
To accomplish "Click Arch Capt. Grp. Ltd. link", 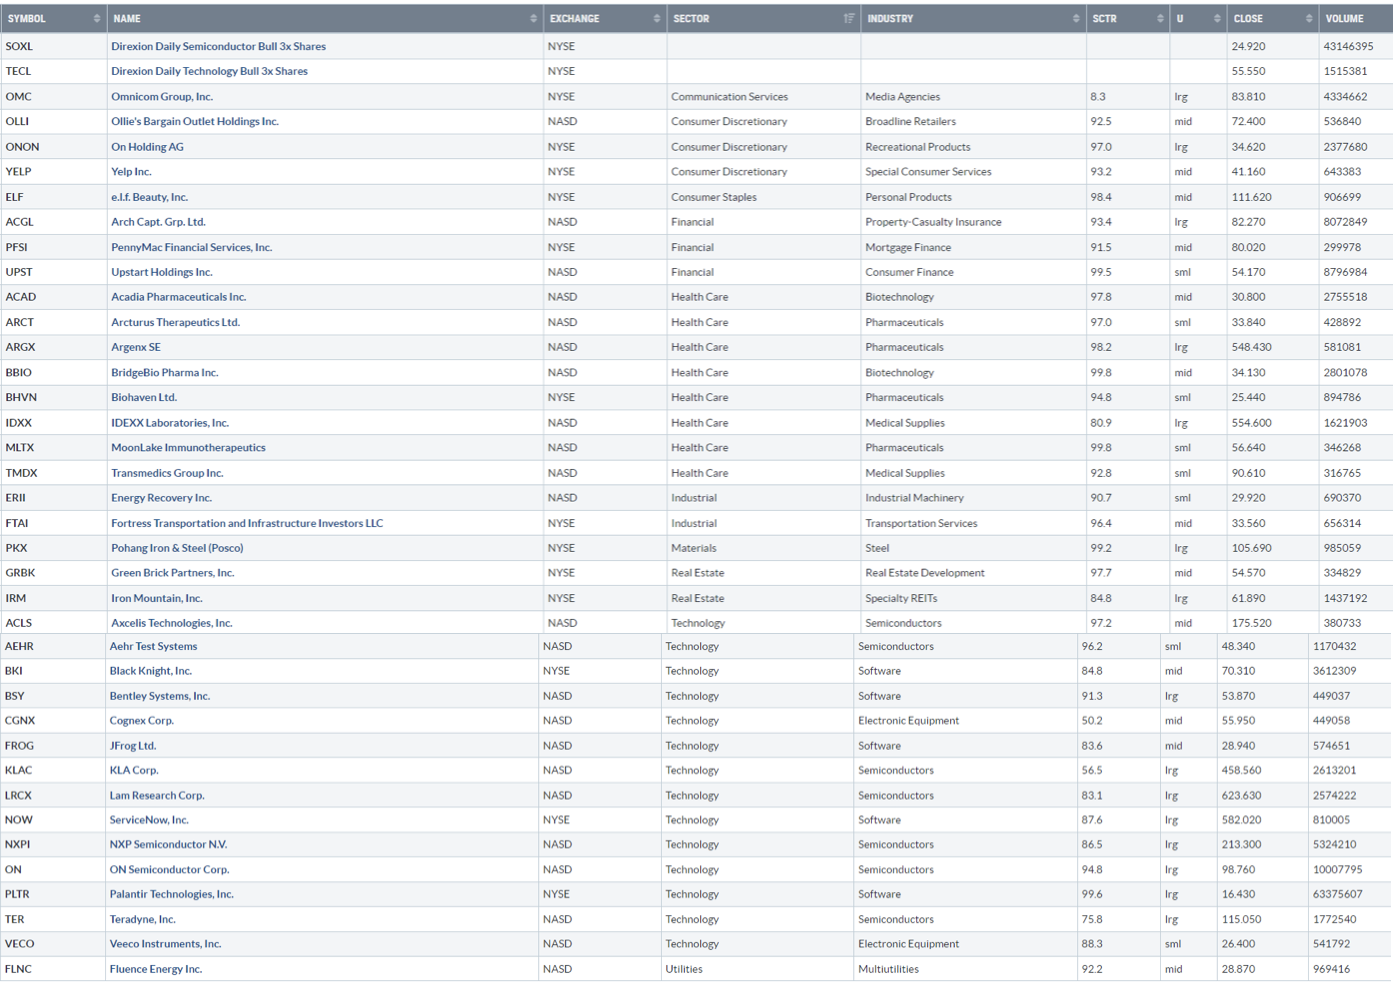I will click(x=158, y=222).
